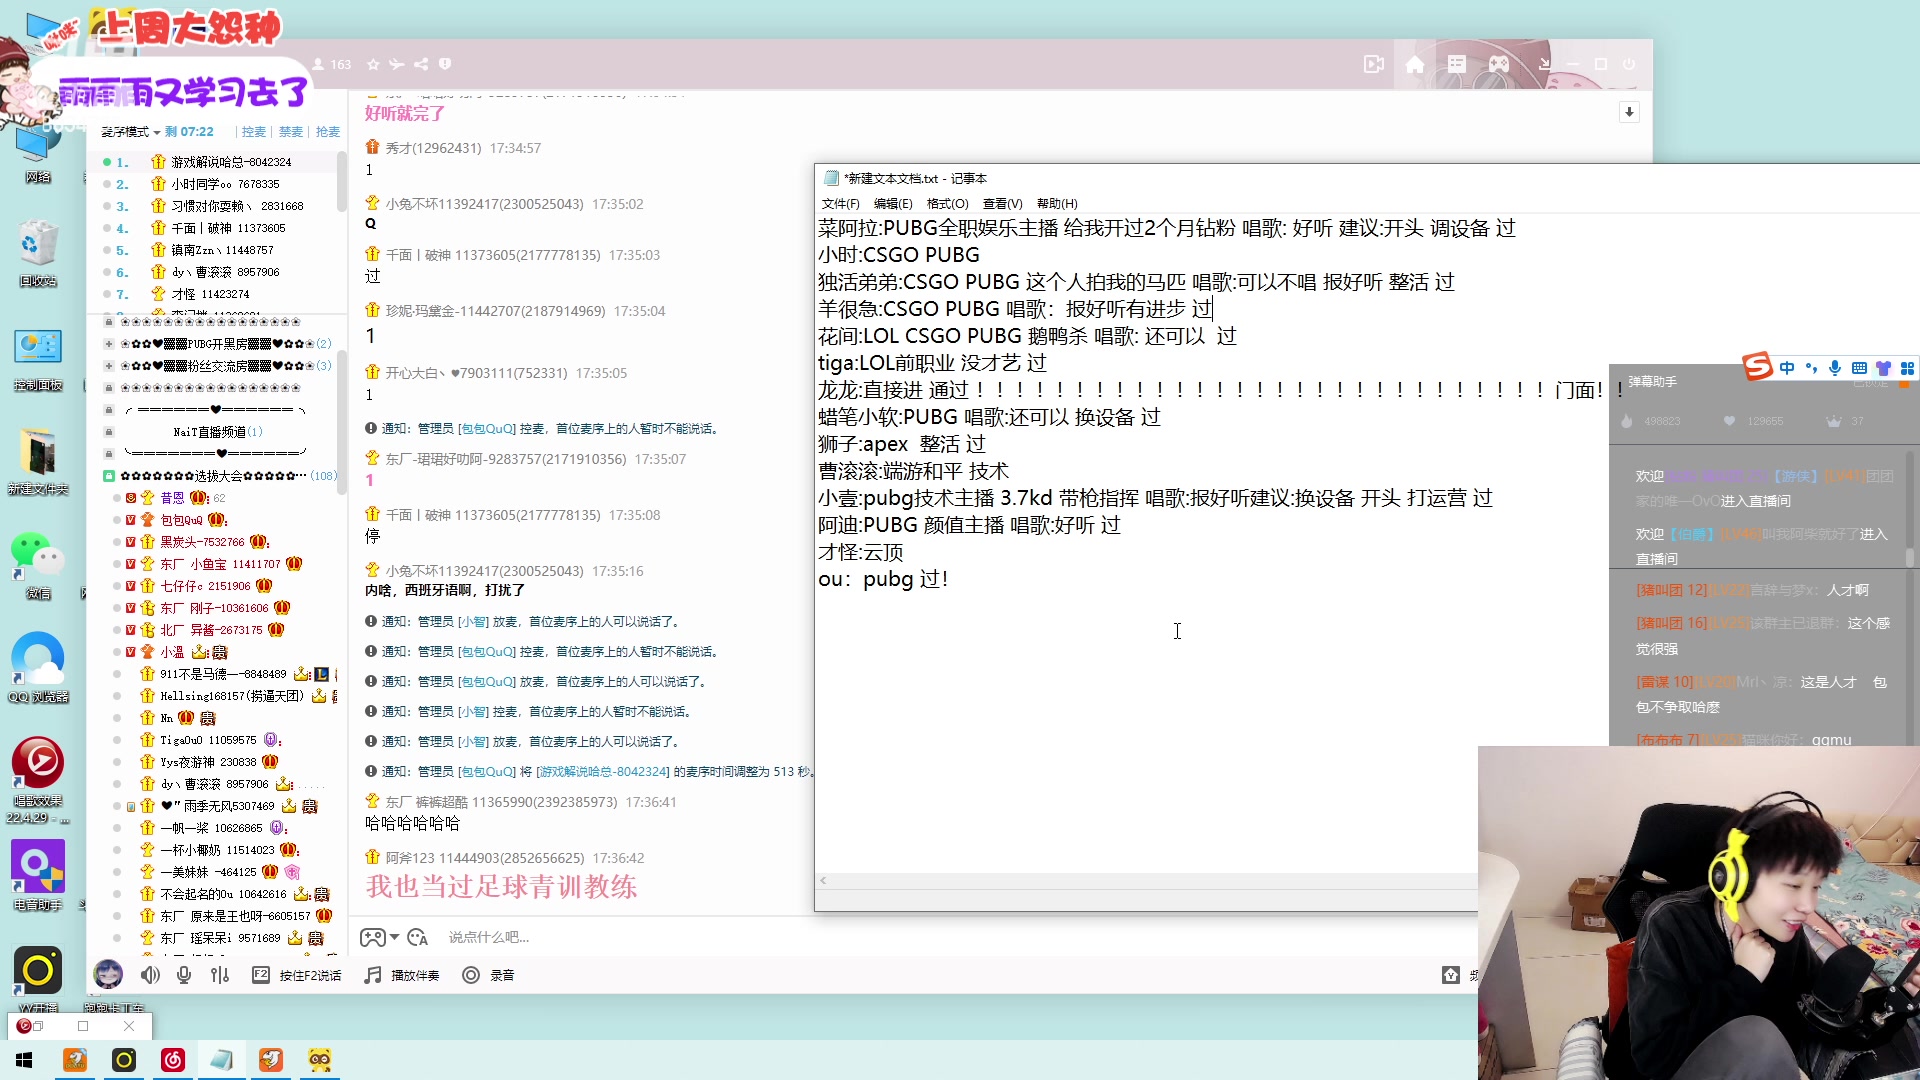
Task: Open the channel template list icon
Action: [1457, 64]
